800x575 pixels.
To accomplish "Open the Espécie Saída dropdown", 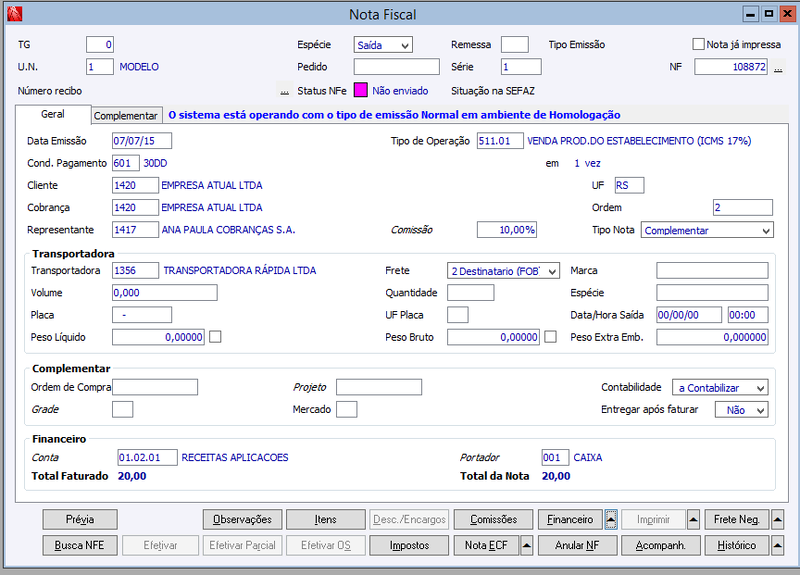I will 383,45.
